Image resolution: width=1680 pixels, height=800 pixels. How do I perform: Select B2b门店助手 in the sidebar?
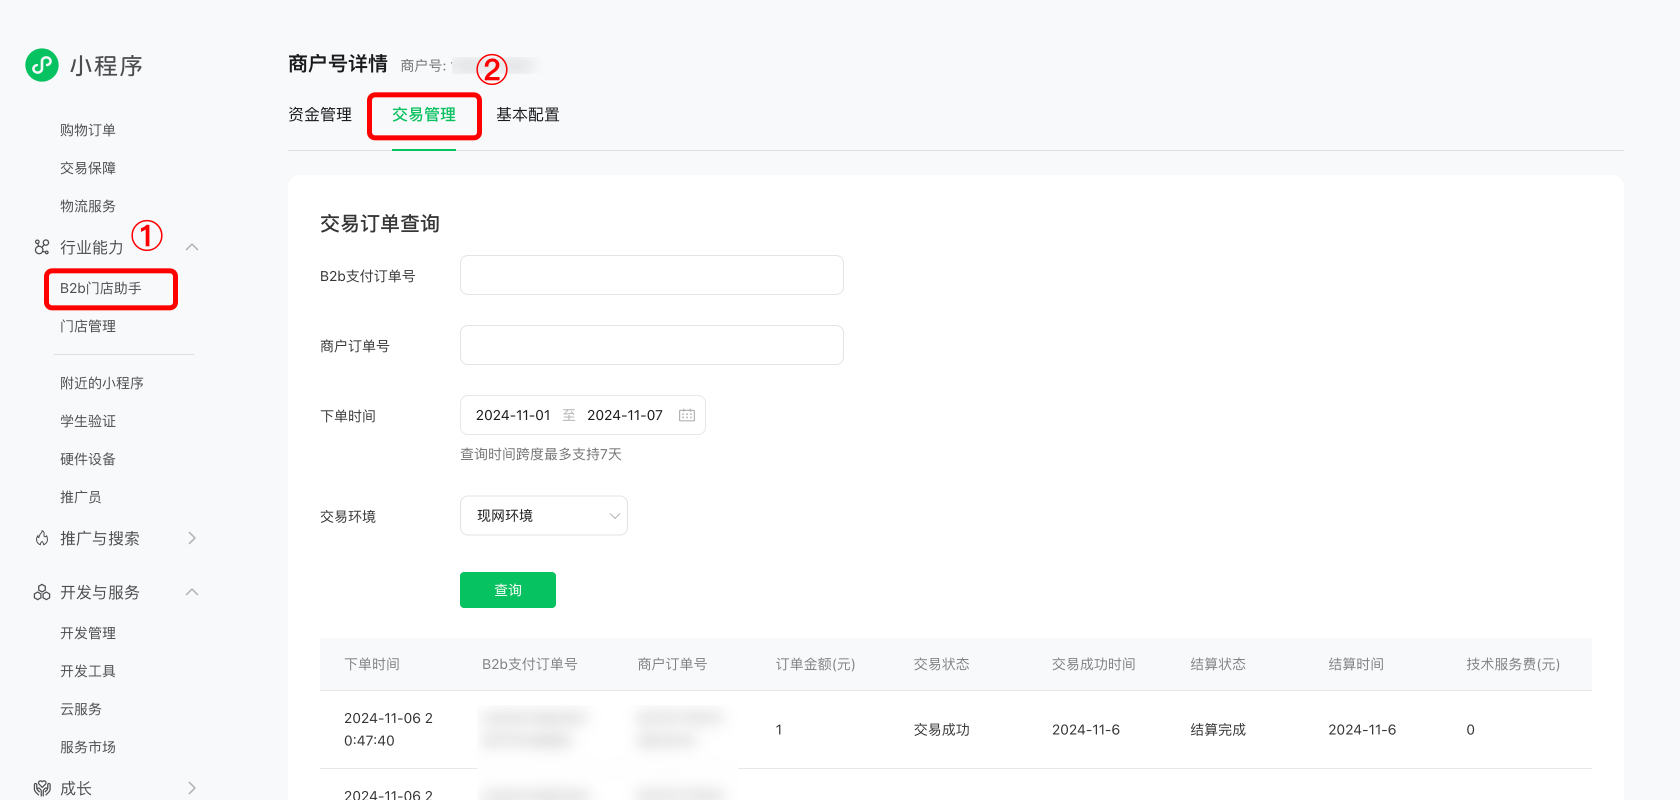pos(101,288)
